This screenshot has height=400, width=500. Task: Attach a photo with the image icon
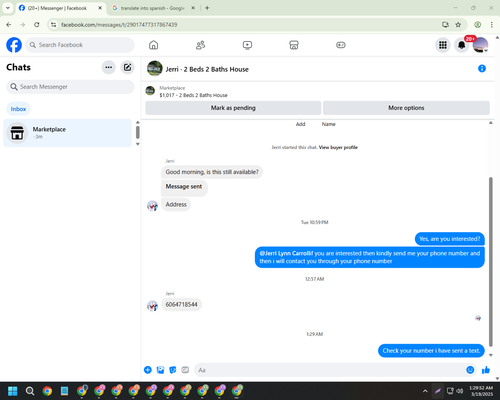pos(160,370)
